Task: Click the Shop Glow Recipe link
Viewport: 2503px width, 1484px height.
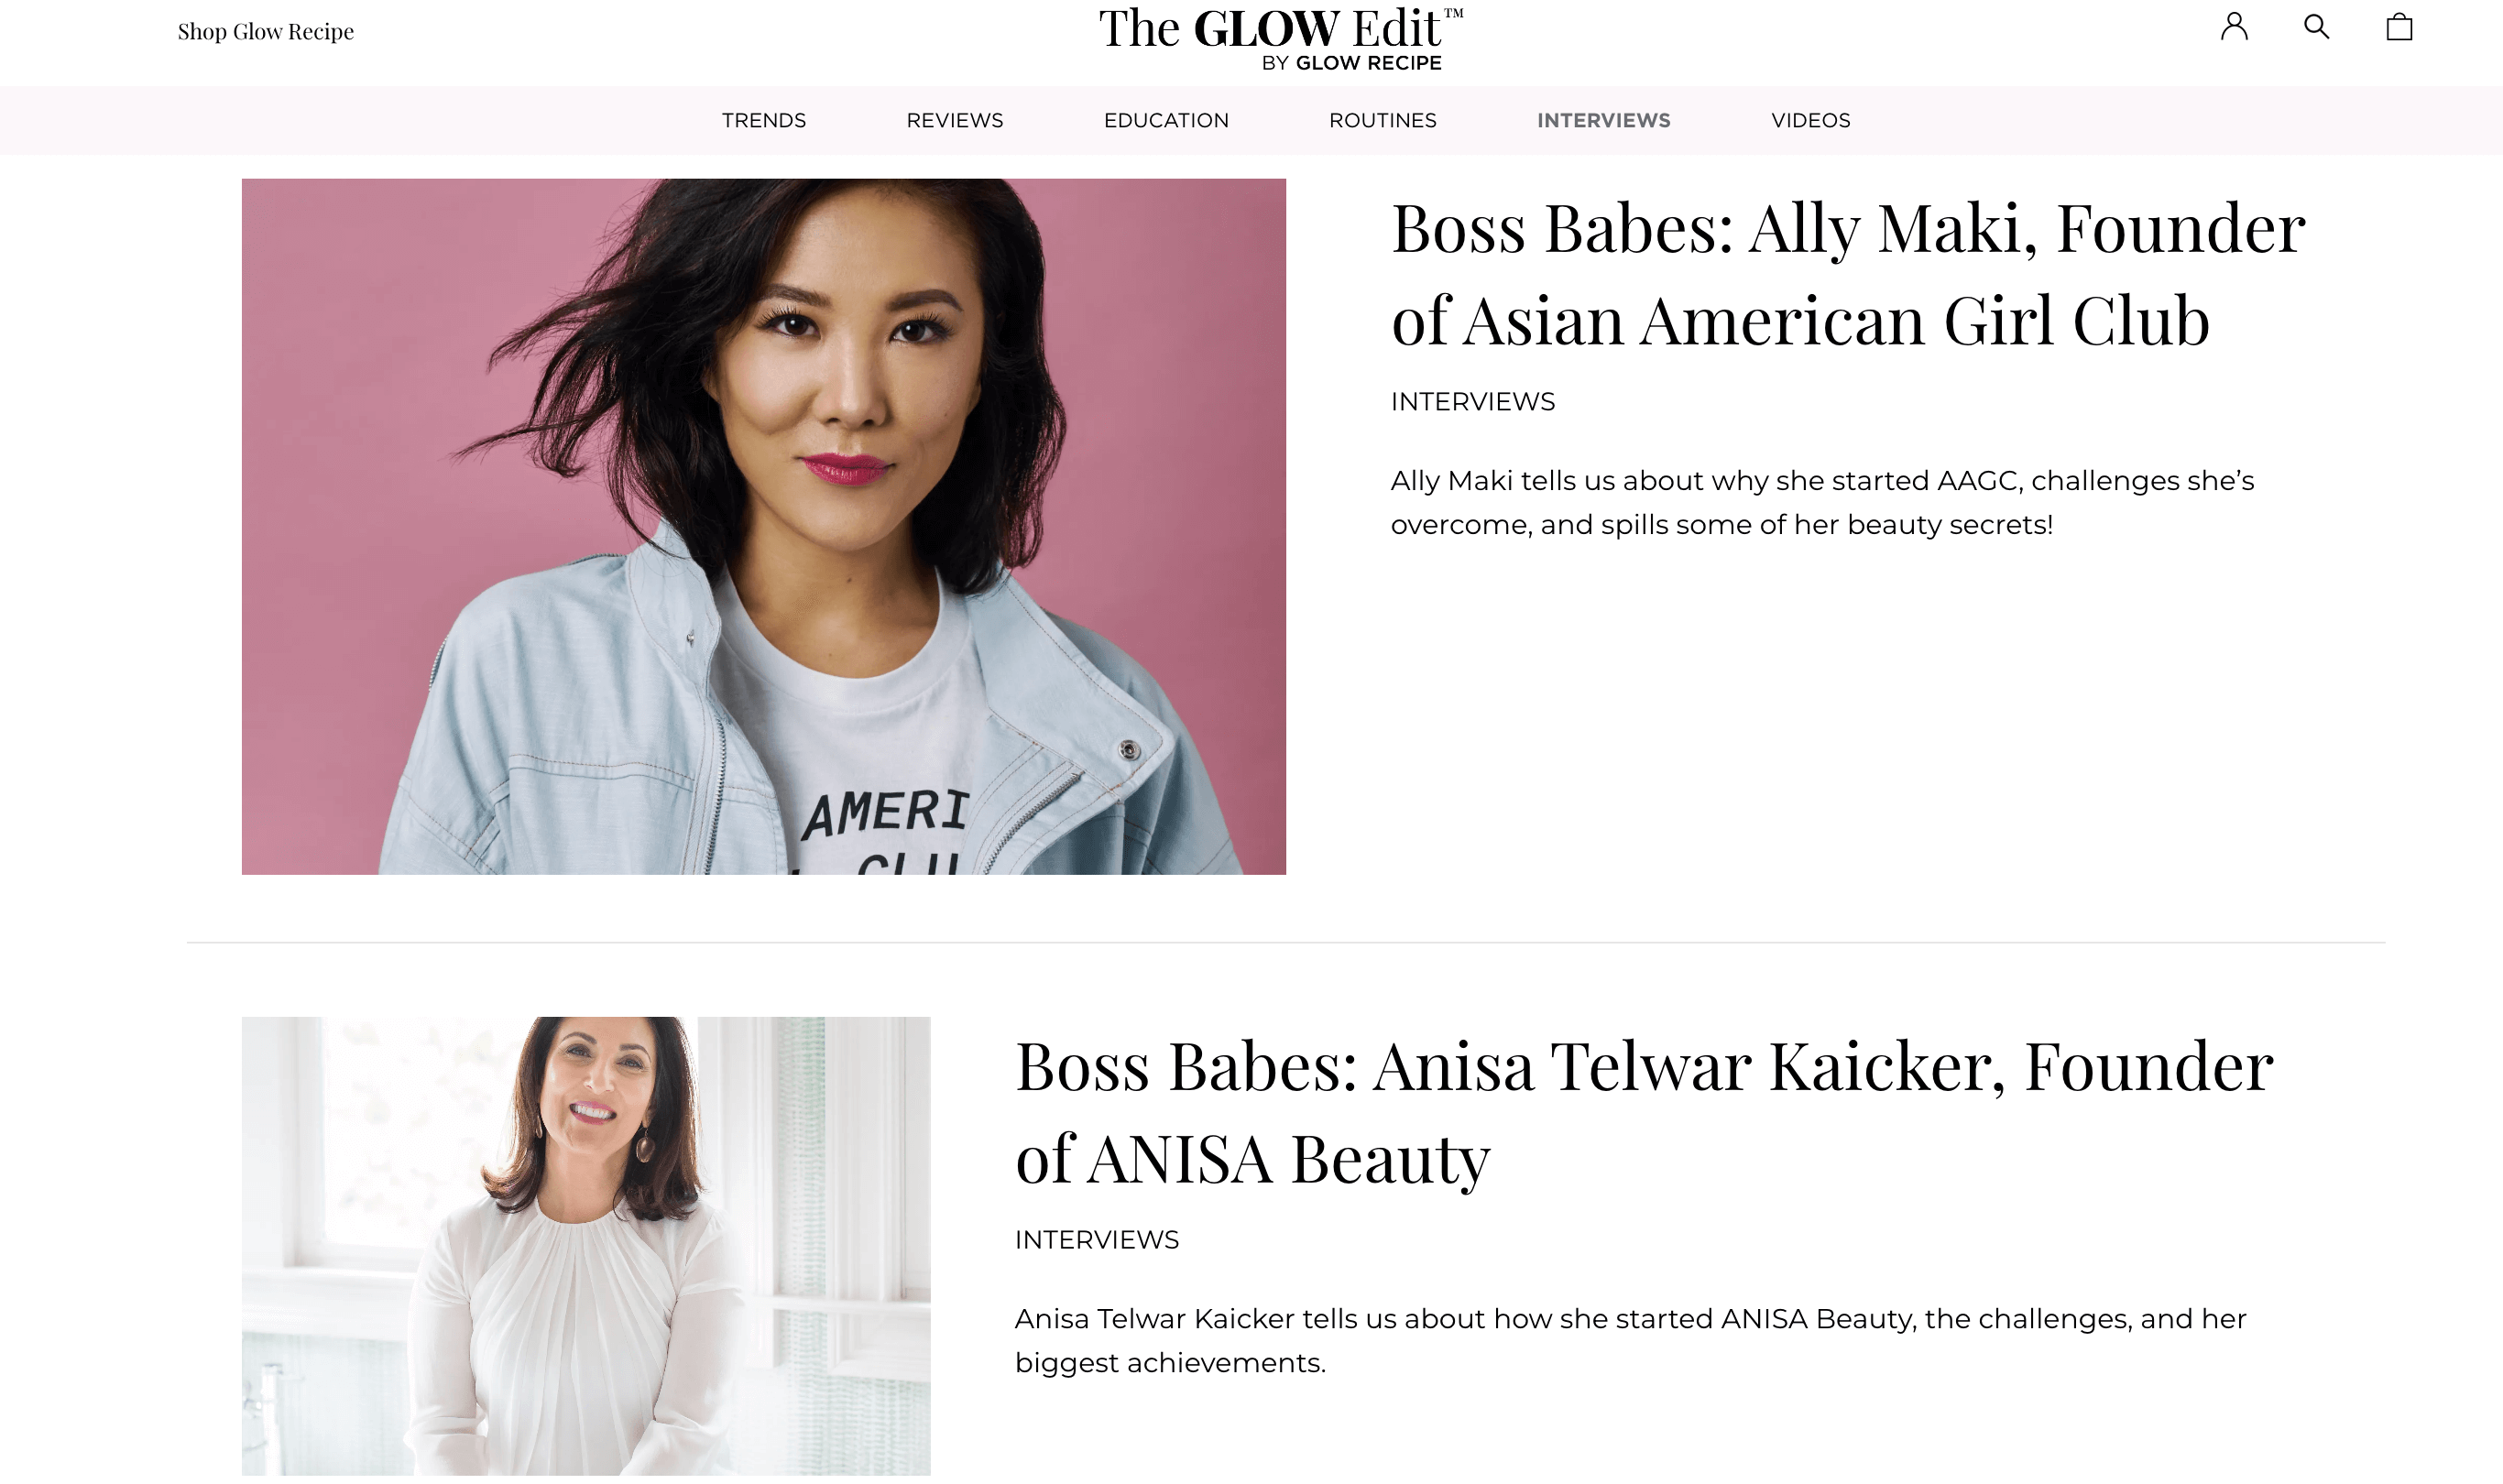Action: pos(266,32)
